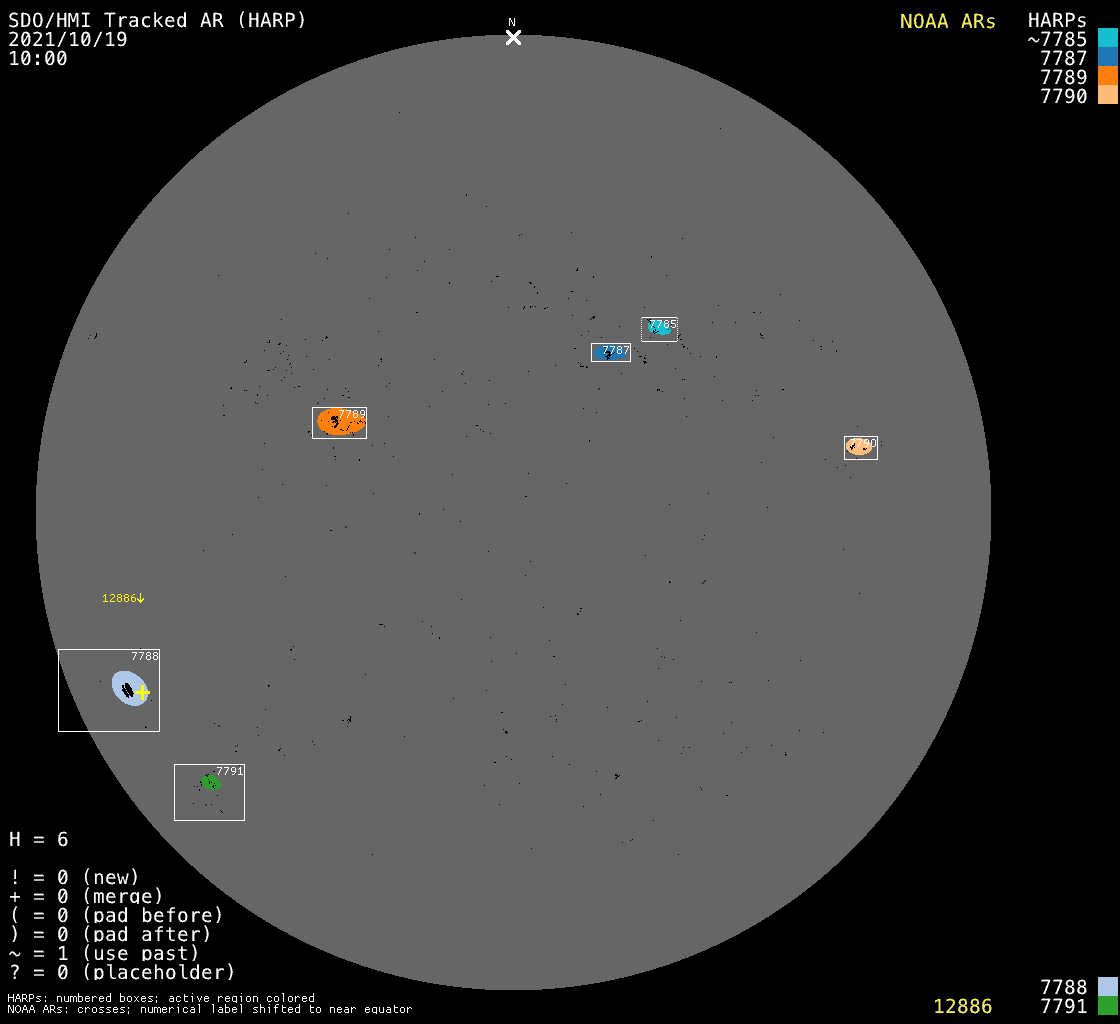The image size is (1120, 1024).
Task: Click the light blue legend swatch for 7788
Action: pos(1107,987)
